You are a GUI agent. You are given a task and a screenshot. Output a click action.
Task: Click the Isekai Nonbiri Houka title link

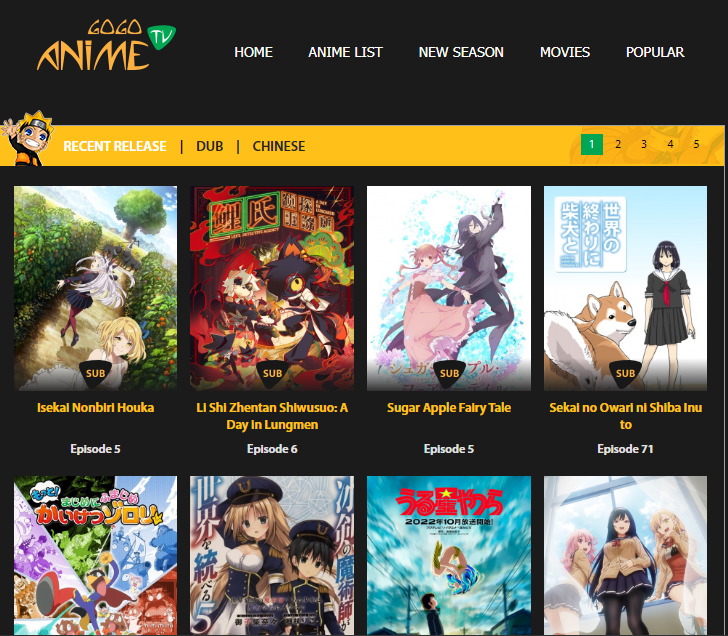pos(95,408)
